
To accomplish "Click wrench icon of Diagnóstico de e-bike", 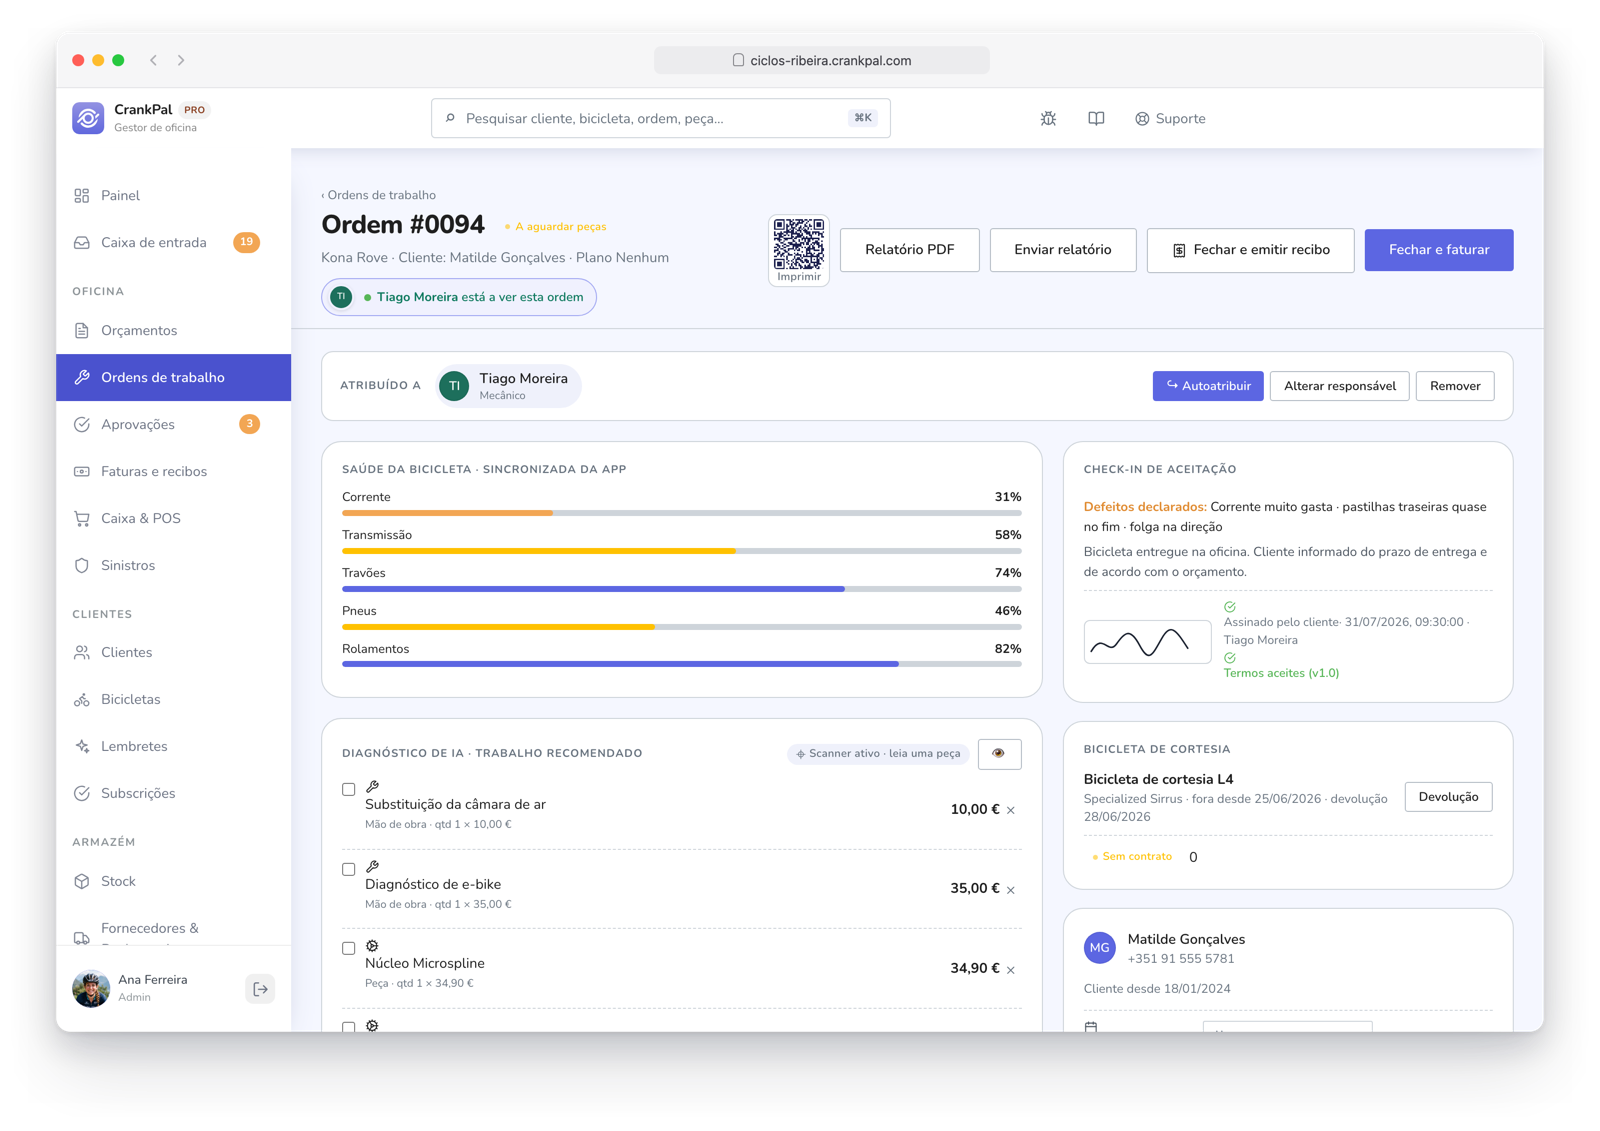I will pos(372,867).
